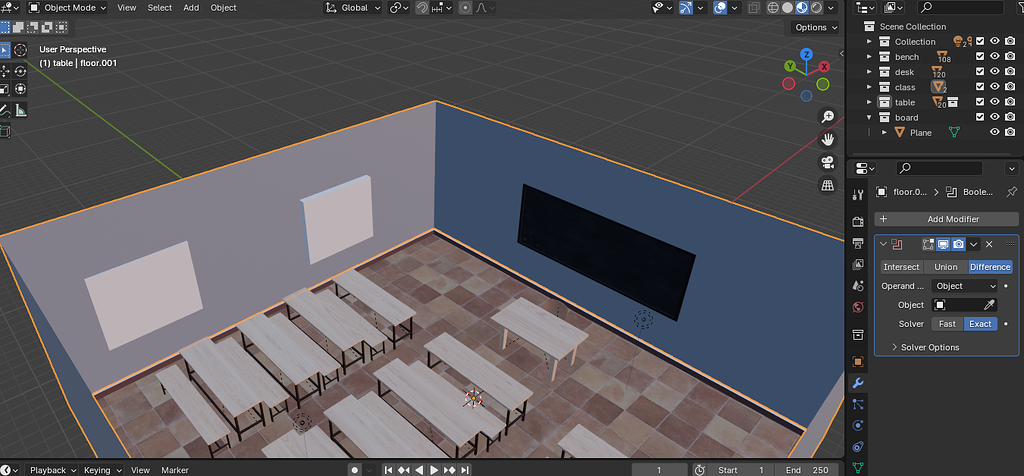Open the Keying dropdown in timeline
Screen dimensions: 1024x476
103,470
